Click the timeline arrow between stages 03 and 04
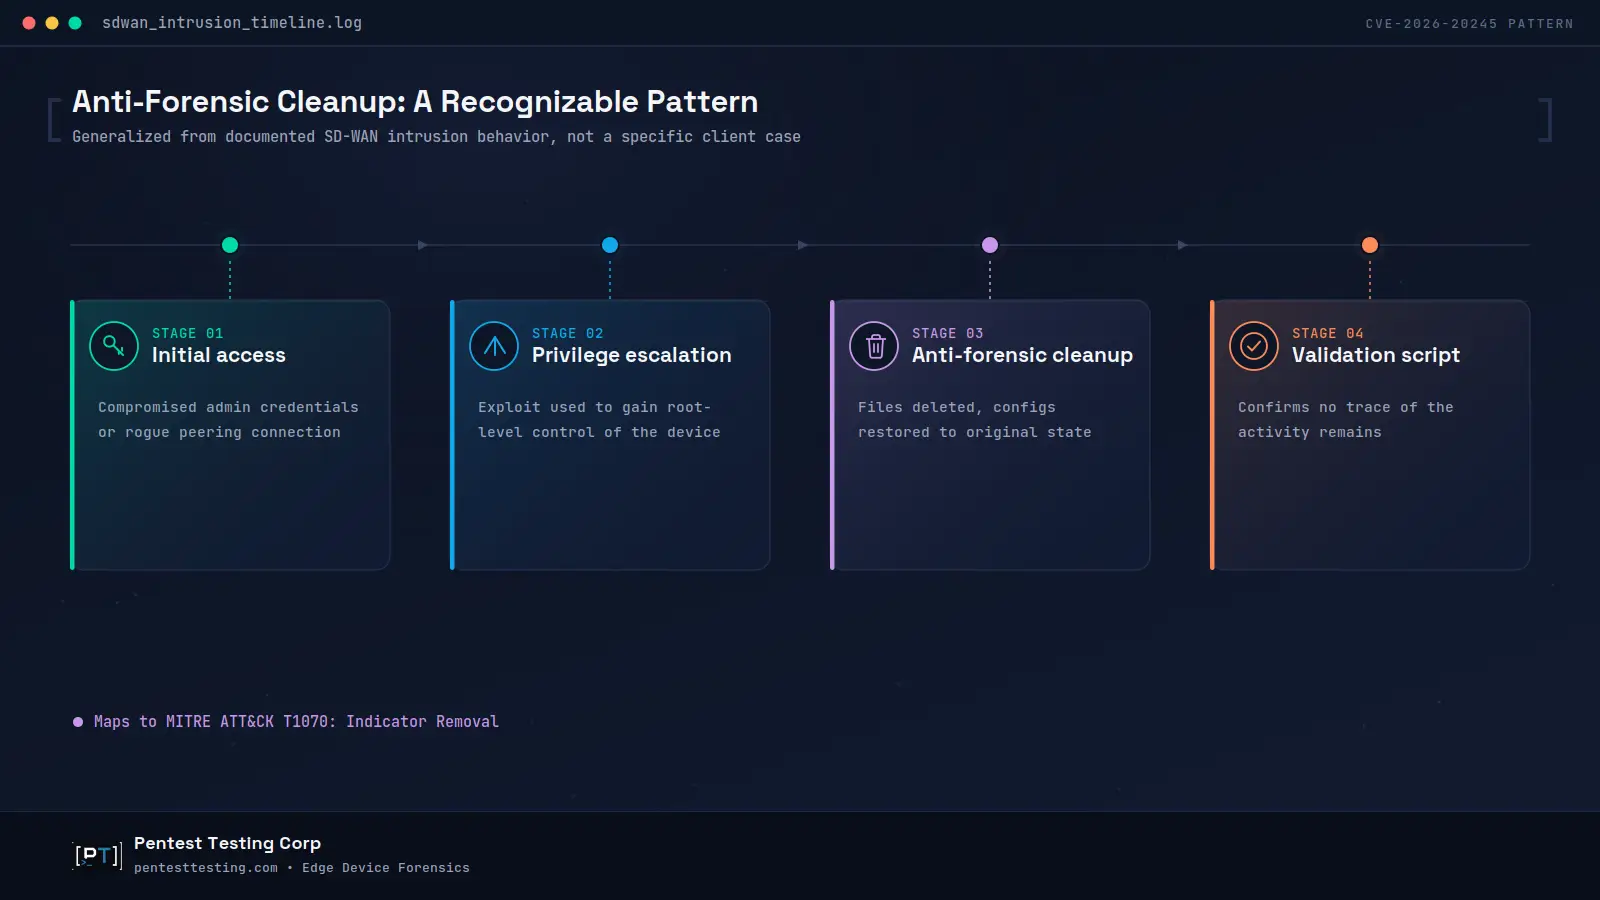The height and width of the screenshot is (900, 1600). tap(1182, 245)
